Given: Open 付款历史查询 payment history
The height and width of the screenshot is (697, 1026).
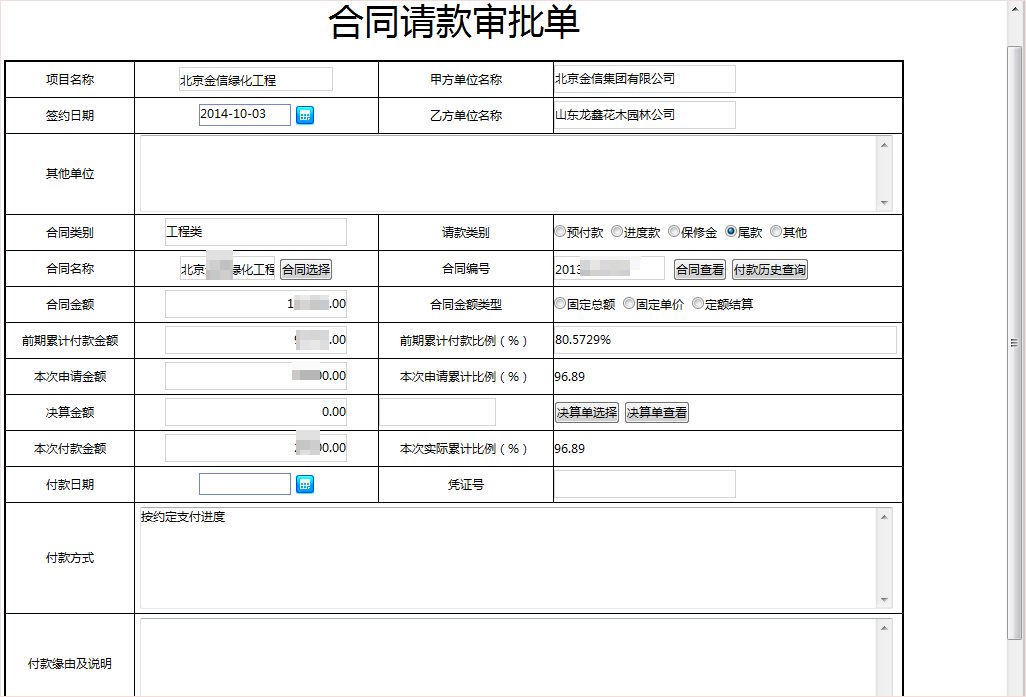Looking at the screenshot, I should (769, 269).
